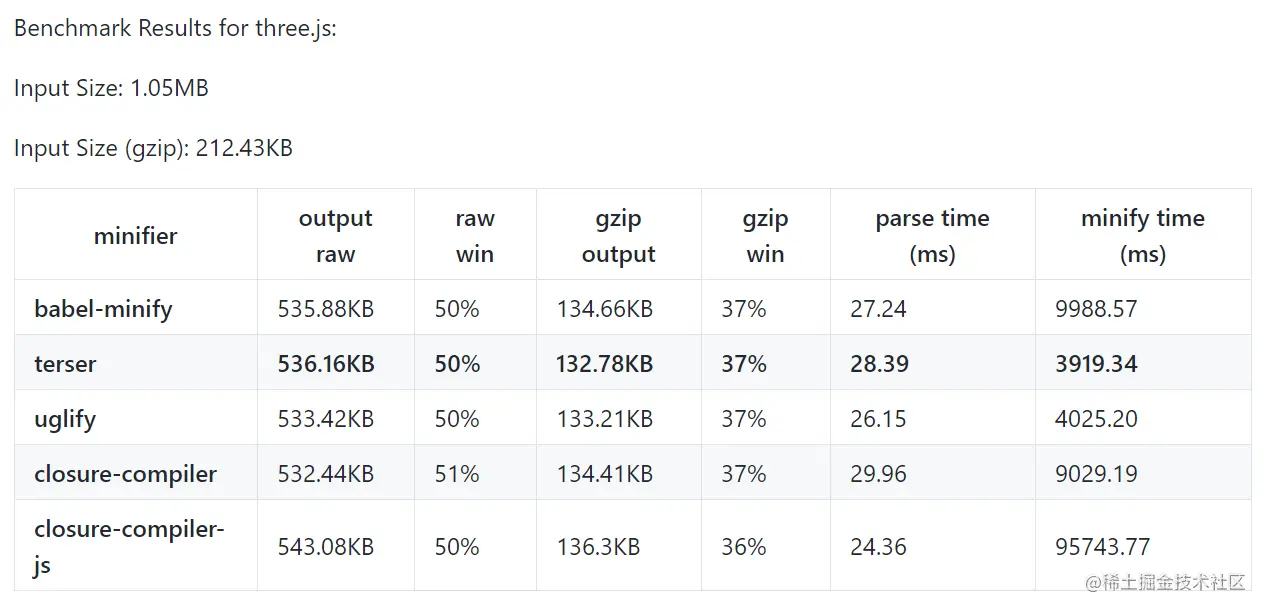
Task: Click terser's minify time value 3919.34
Action: click(1096, 364)
